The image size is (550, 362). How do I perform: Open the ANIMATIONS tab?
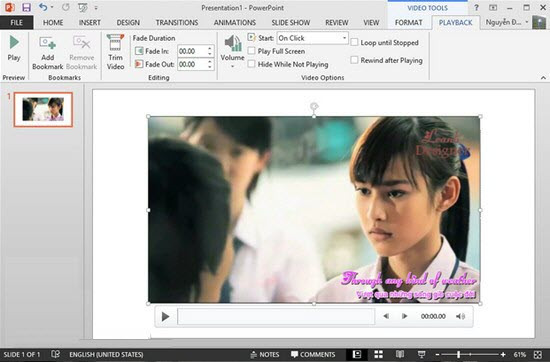(235, 22)
